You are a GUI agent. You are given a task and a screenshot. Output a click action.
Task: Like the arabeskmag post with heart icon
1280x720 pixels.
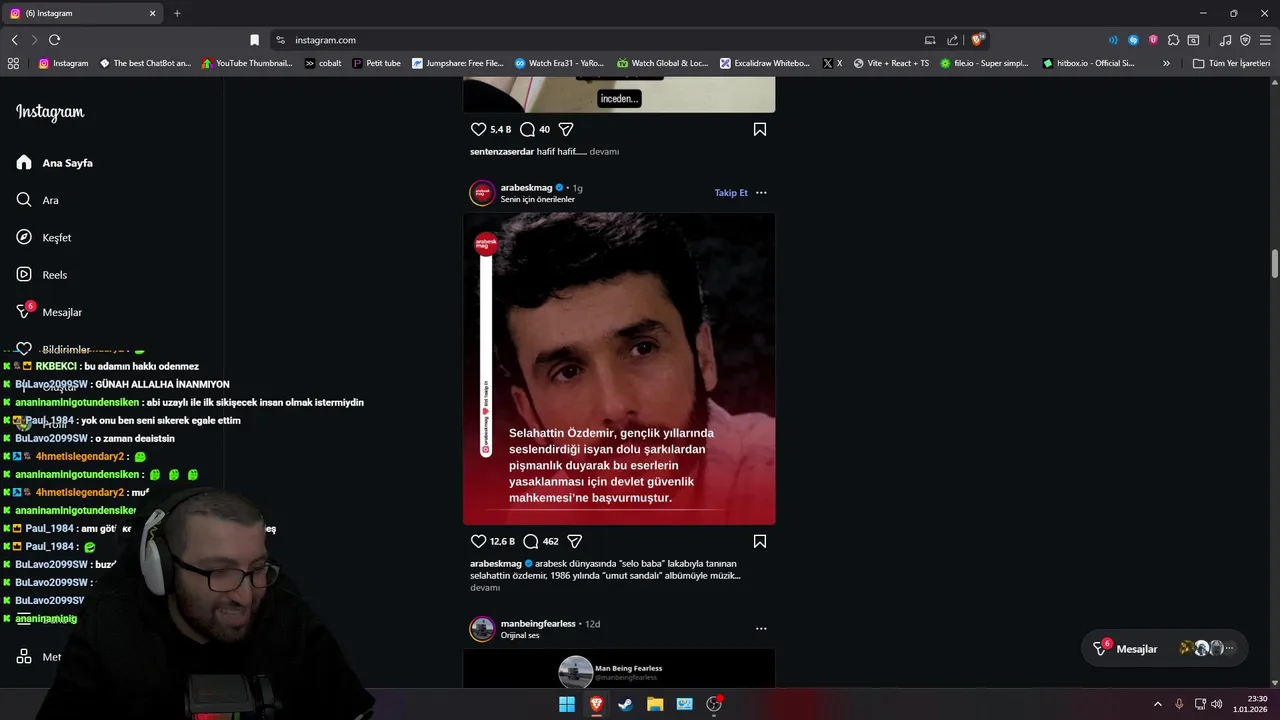478,541
